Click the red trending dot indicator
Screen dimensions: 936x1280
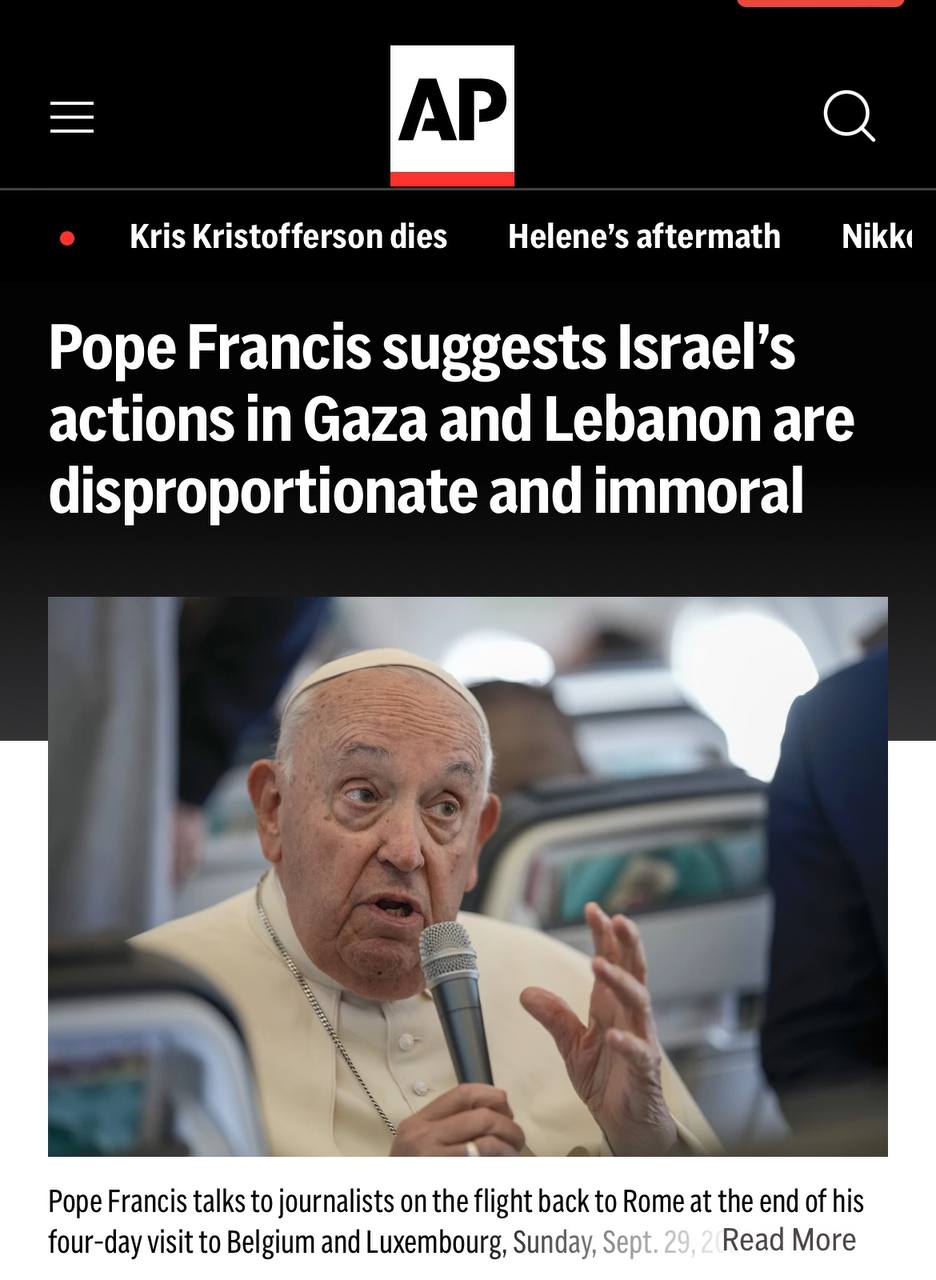tap(67, 238)
